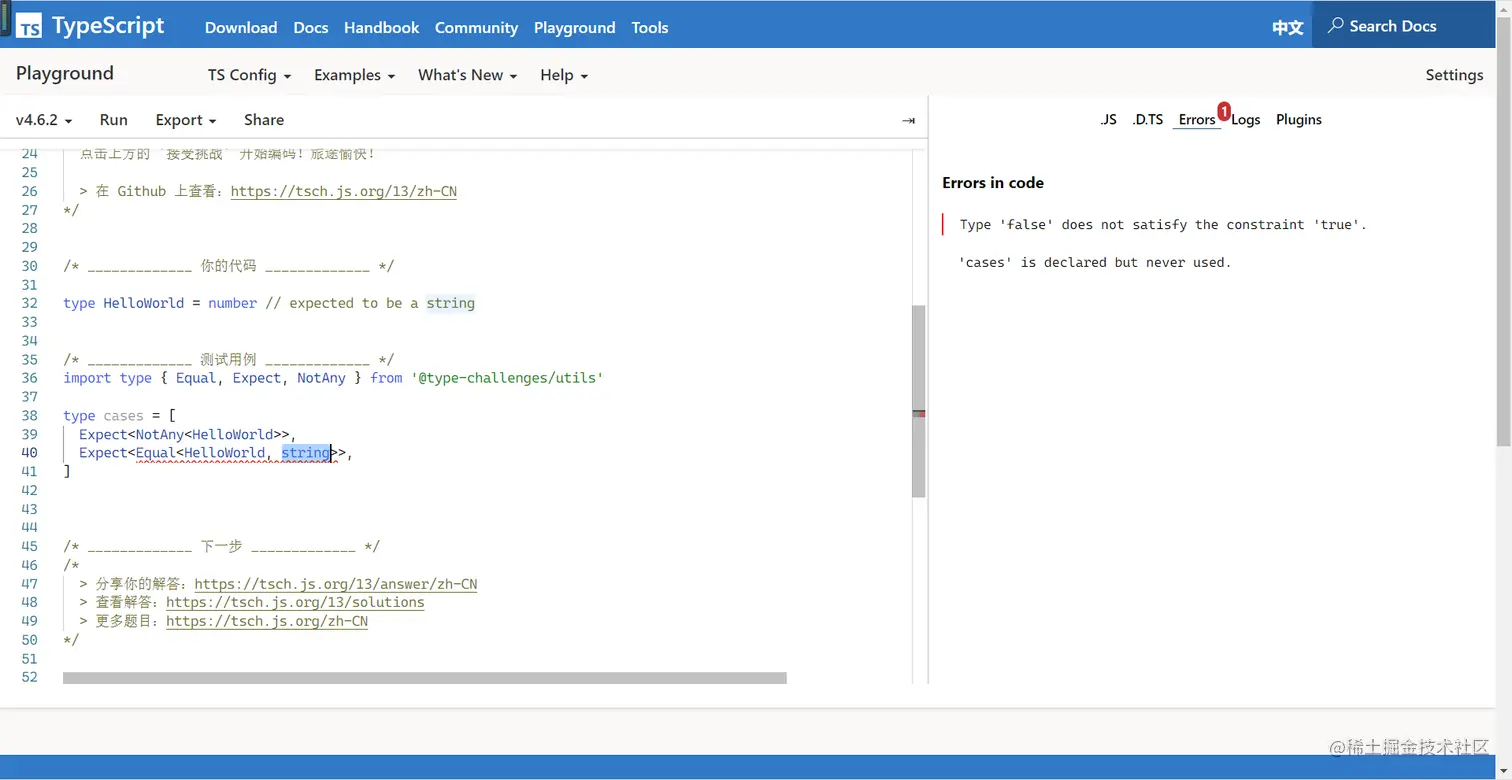Open the v4.6.2 version selector
The height and width of the screenshot is (780, 1512).
tap(44, 120)
